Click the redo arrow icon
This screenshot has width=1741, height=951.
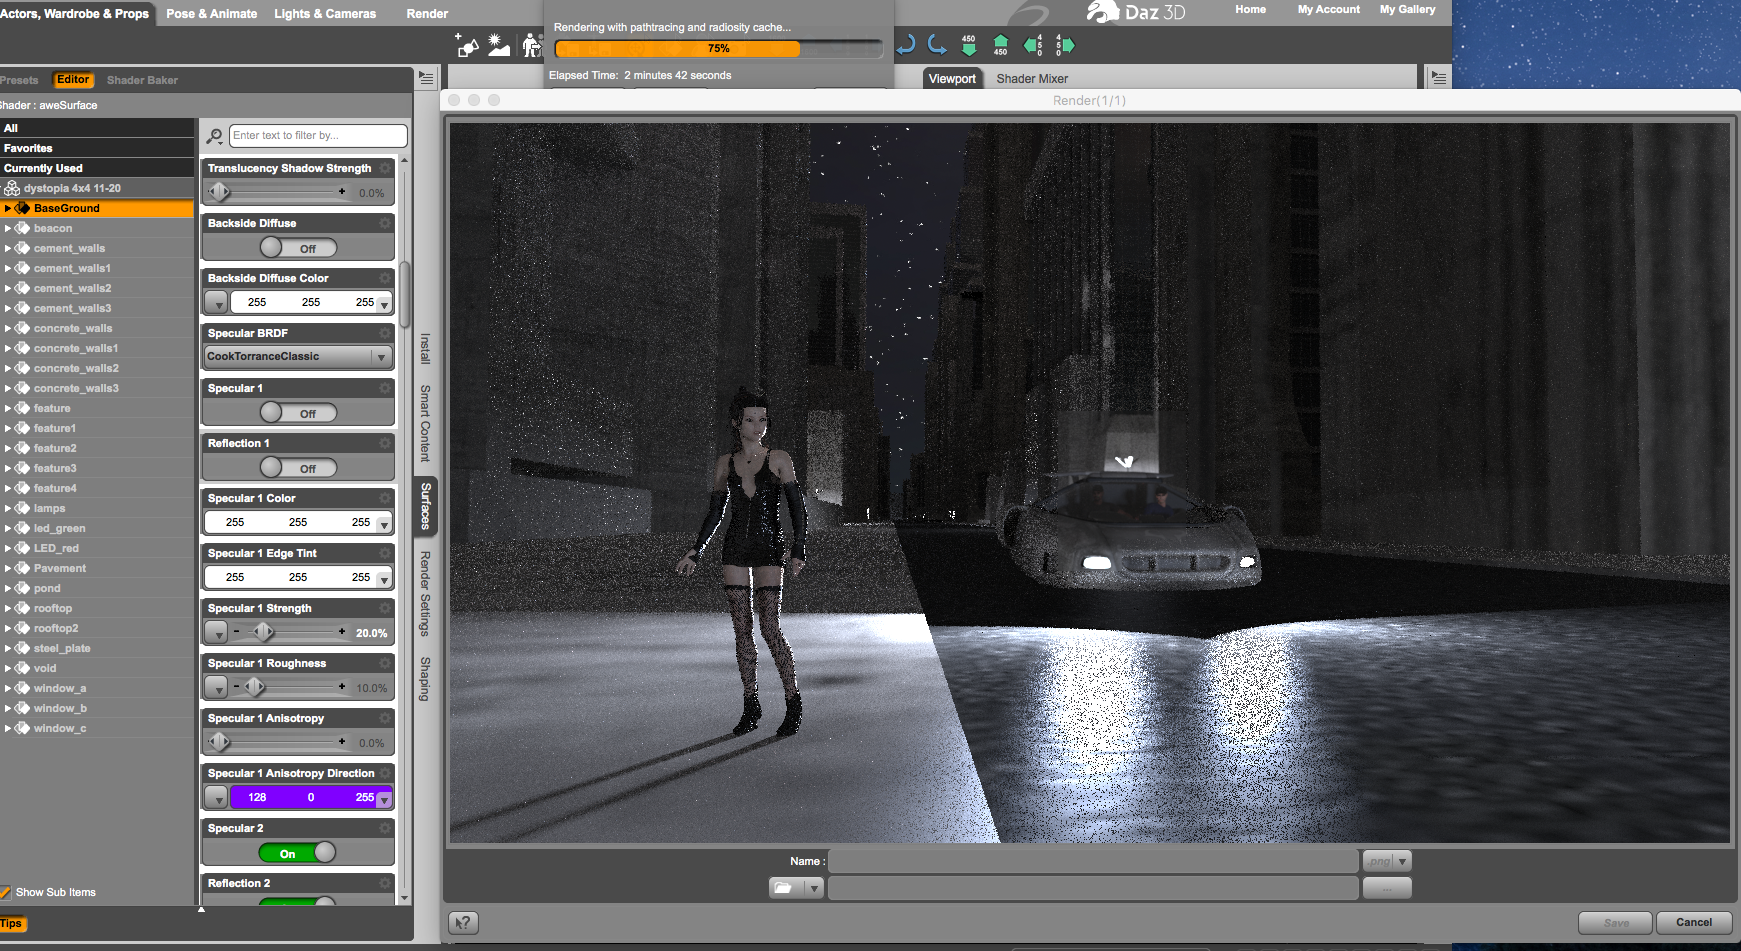(x=937, y=45)
